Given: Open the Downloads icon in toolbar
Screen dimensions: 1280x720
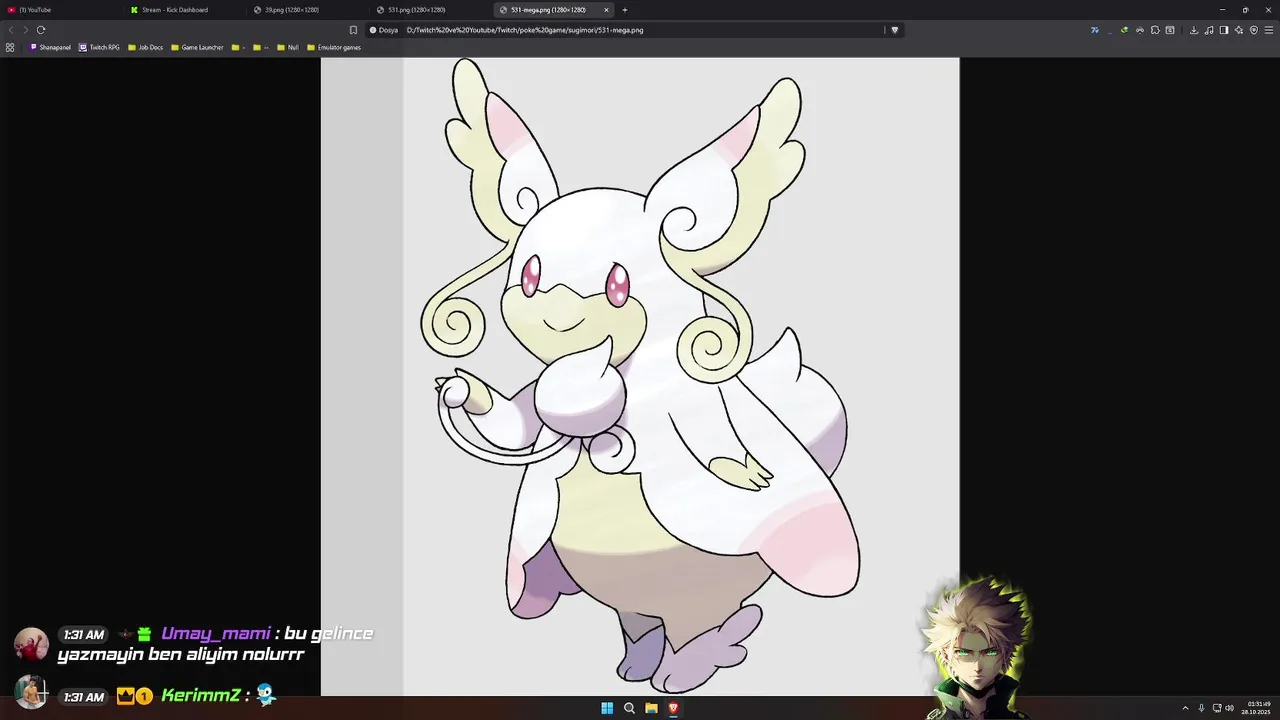Looking at the screenshot, I should coord(1194,30).
